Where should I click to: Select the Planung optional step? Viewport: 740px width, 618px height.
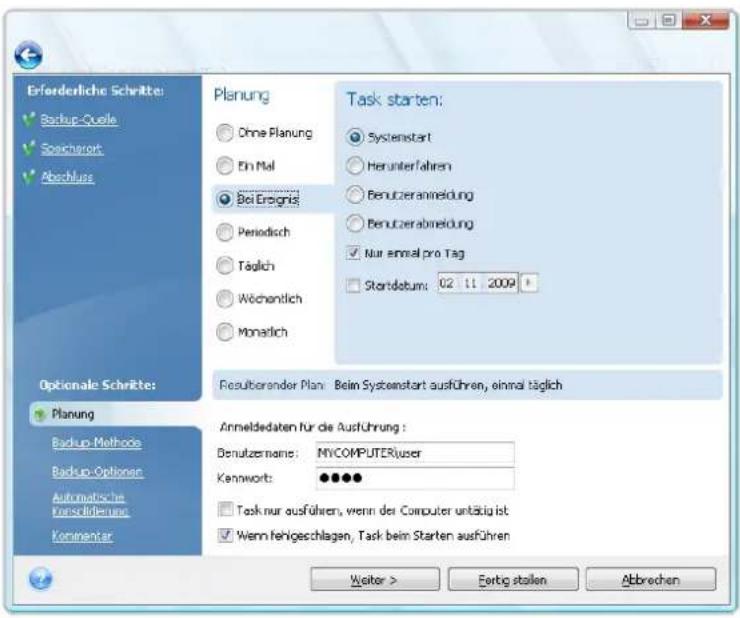(x=73, y=414)
